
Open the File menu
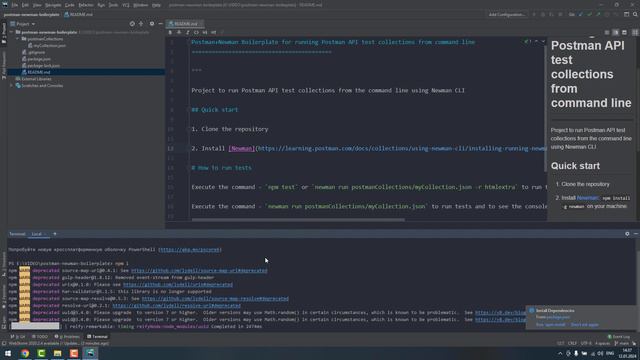tap(15, 5)
